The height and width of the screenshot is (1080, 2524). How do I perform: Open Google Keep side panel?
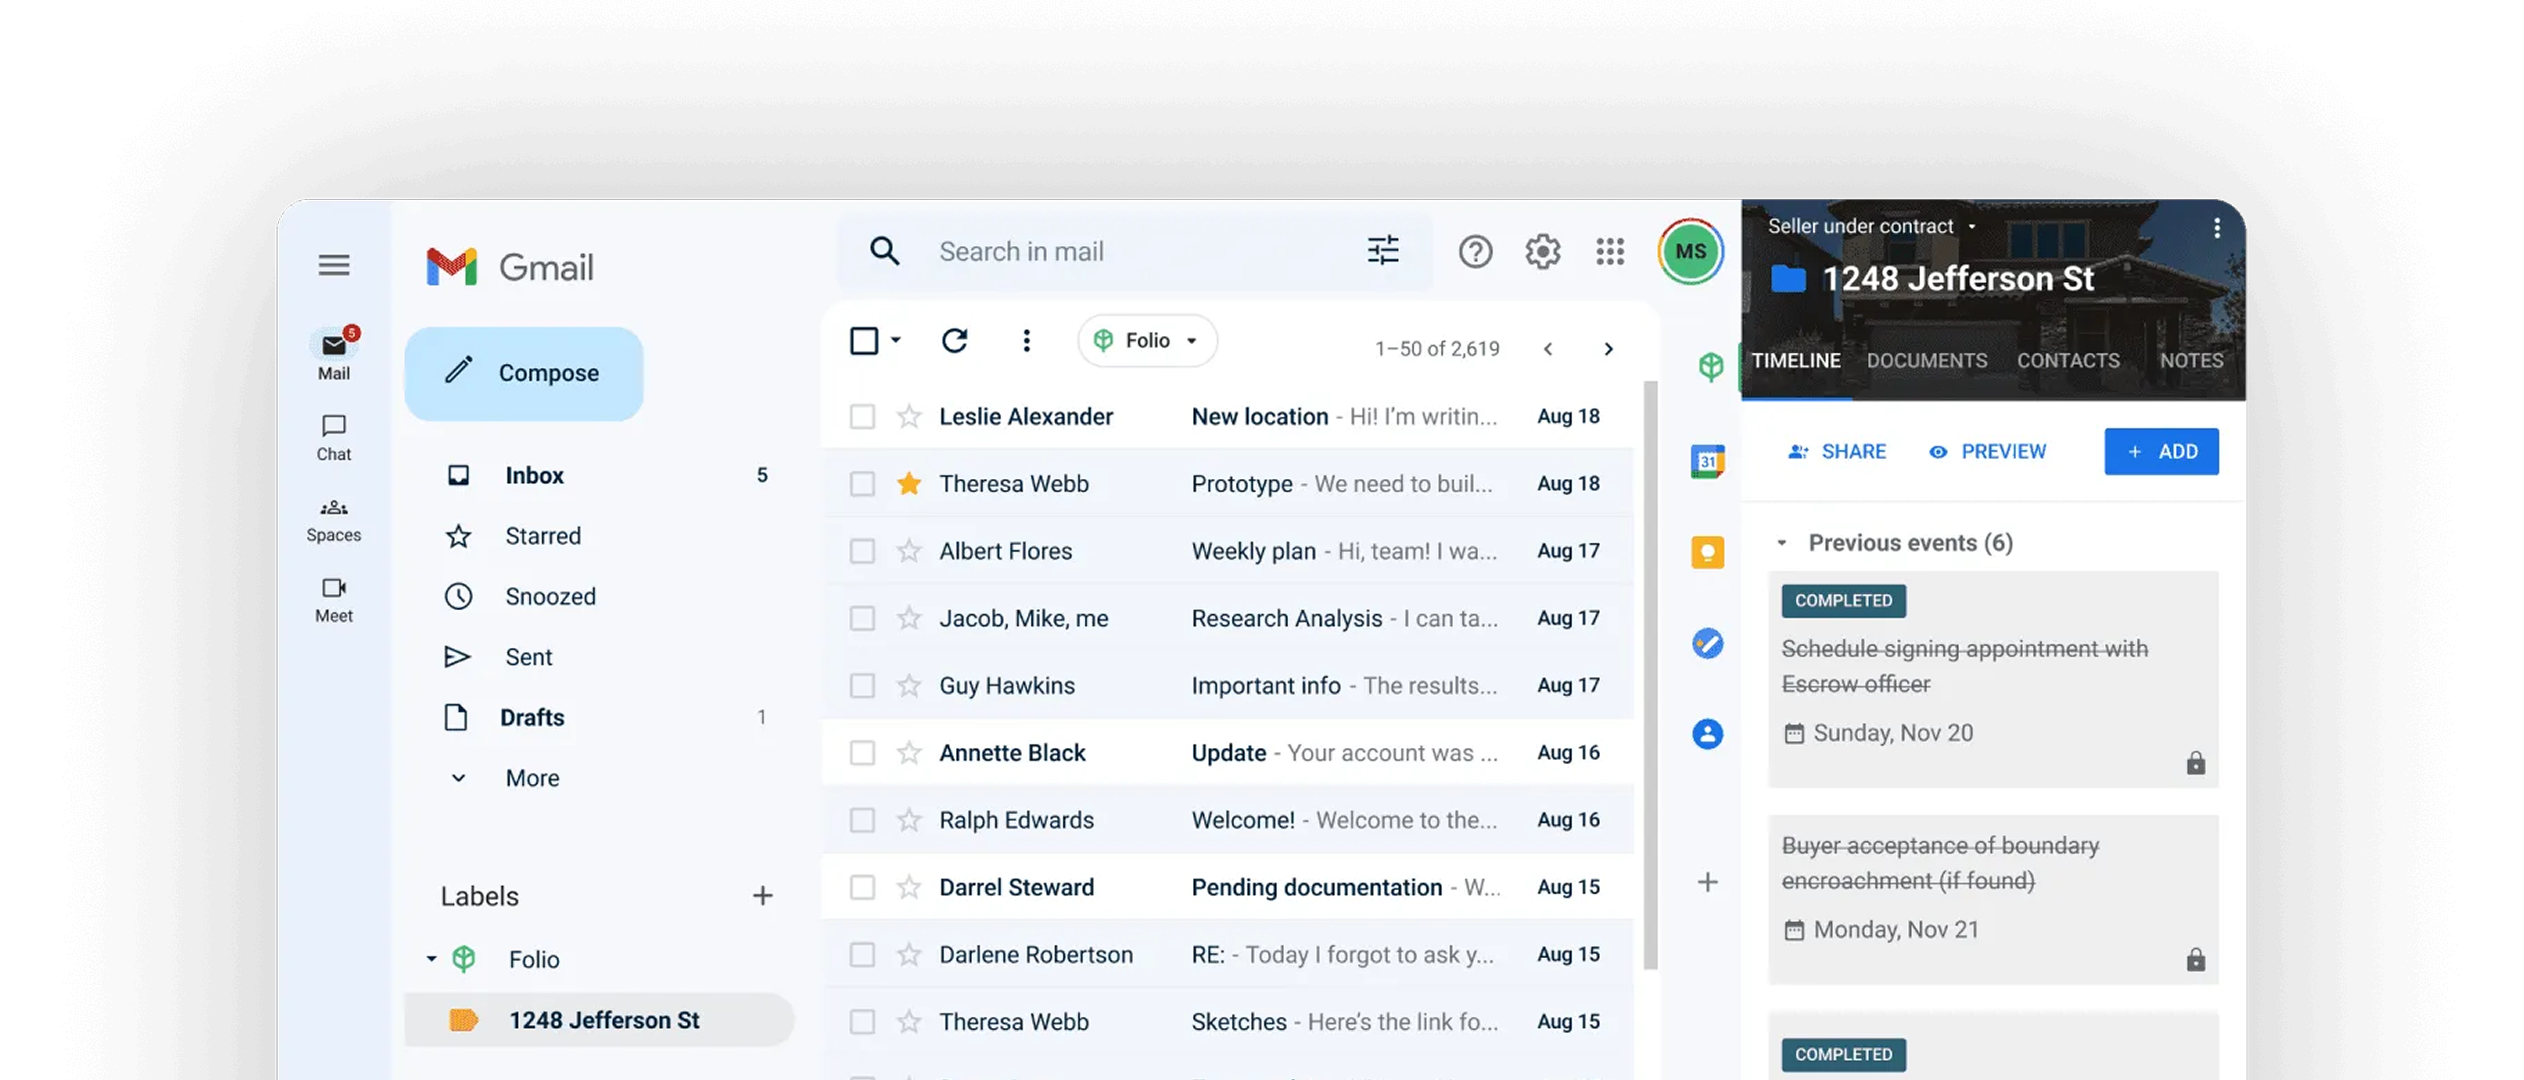tap(1708, 552)
